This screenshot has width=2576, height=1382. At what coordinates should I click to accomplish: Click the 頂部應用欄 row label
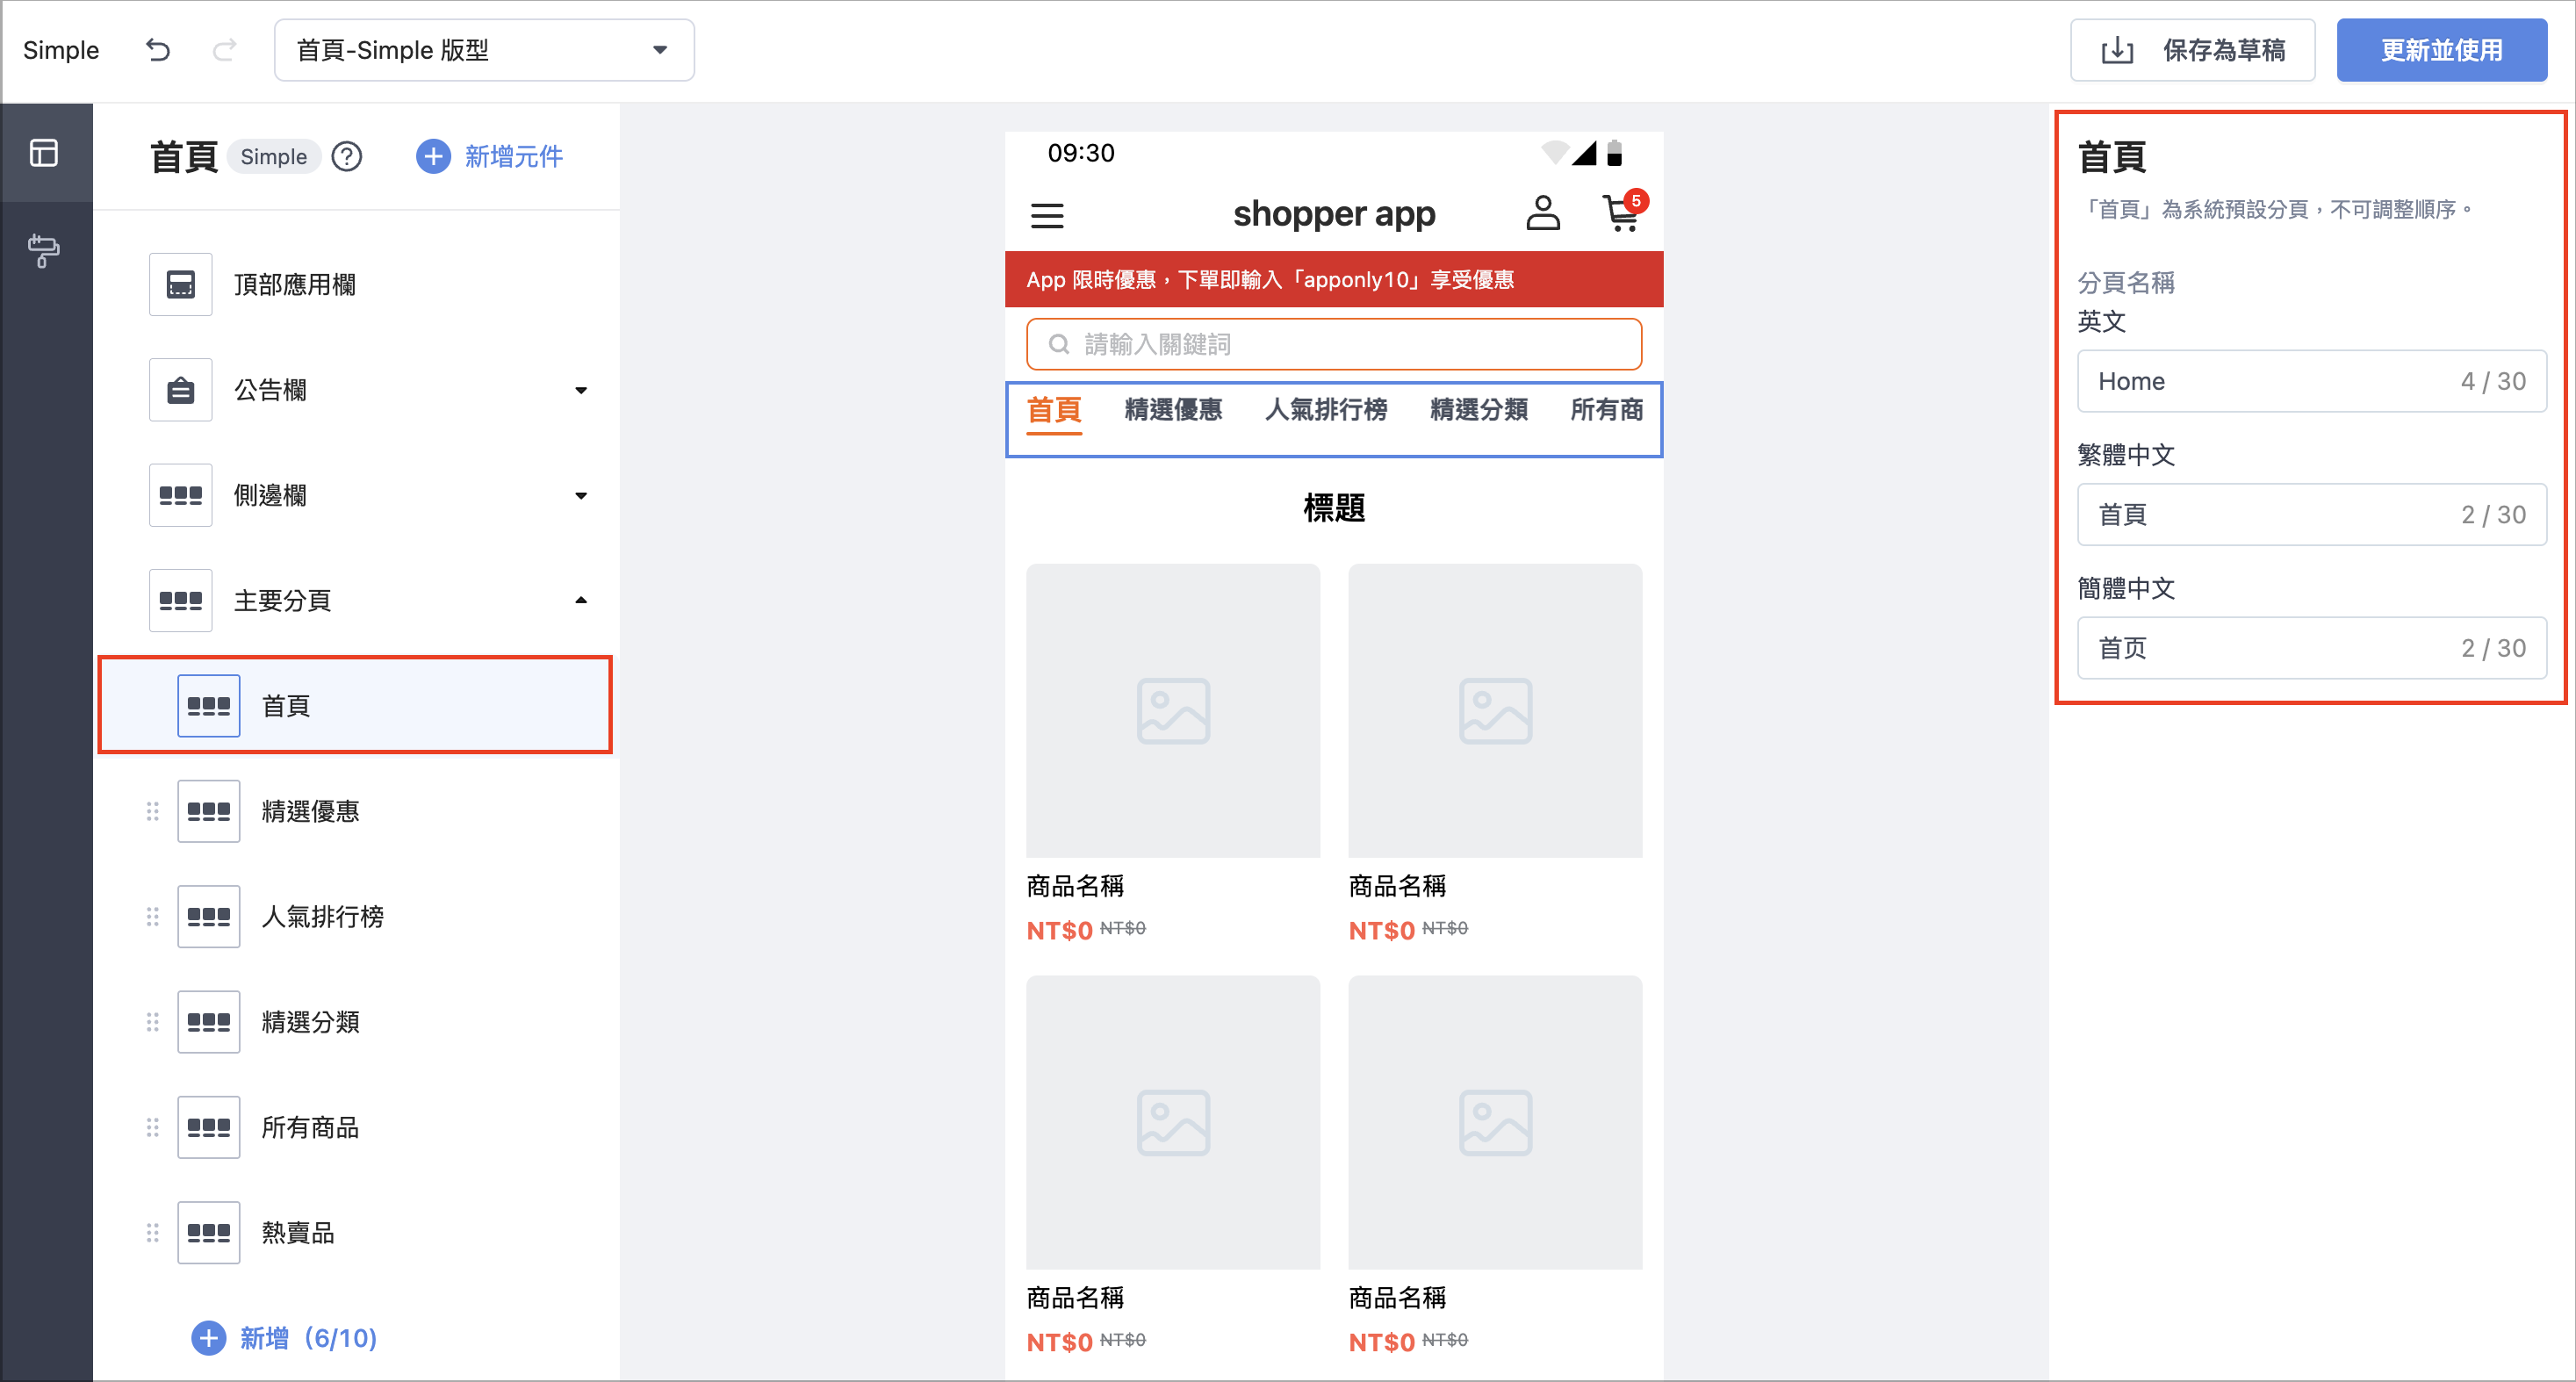[295, 285]
